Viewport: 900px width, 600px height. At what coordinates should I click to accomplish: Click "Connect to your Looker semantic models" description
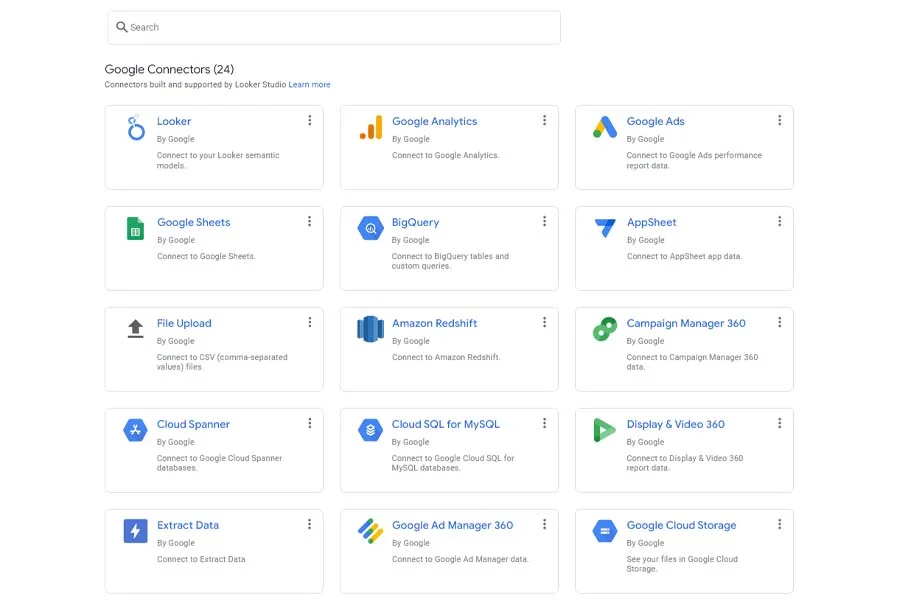coord(218,160)
